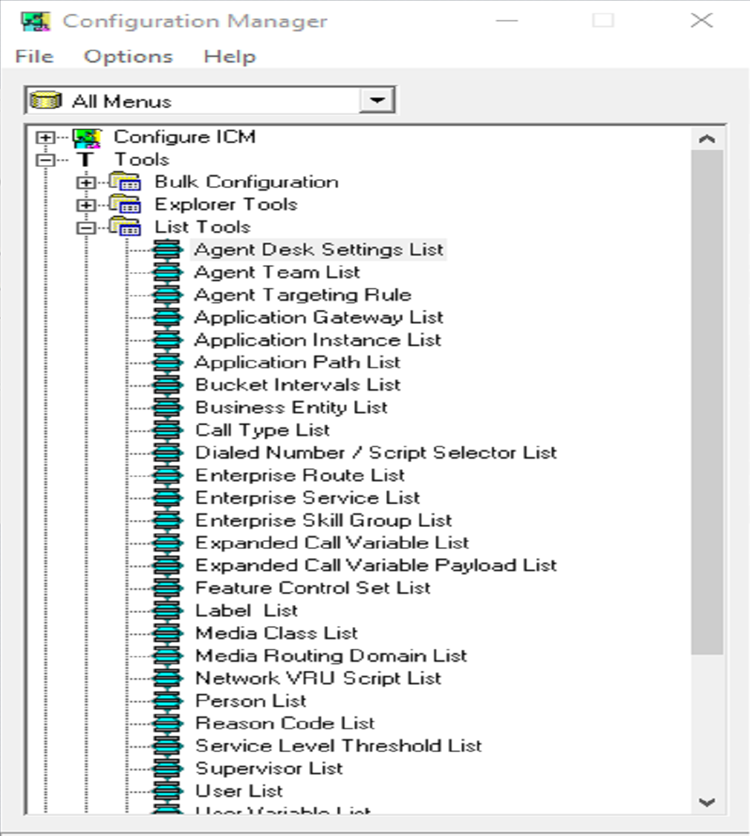The height and width of the screenshot is (836, 750).
Task: Select the Explorer Tools label
Action: coord(226,204)
